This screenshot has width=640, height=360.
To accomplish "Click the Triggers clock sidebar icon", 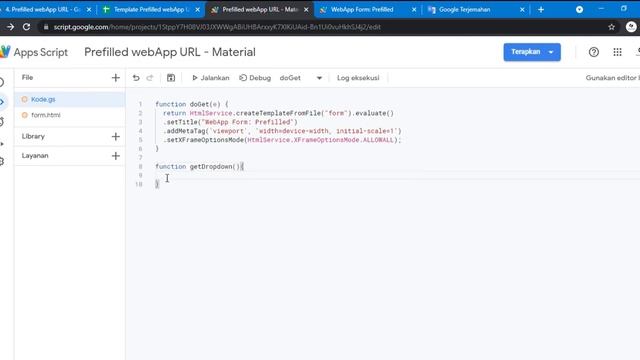I will click(x=2, y=122).
